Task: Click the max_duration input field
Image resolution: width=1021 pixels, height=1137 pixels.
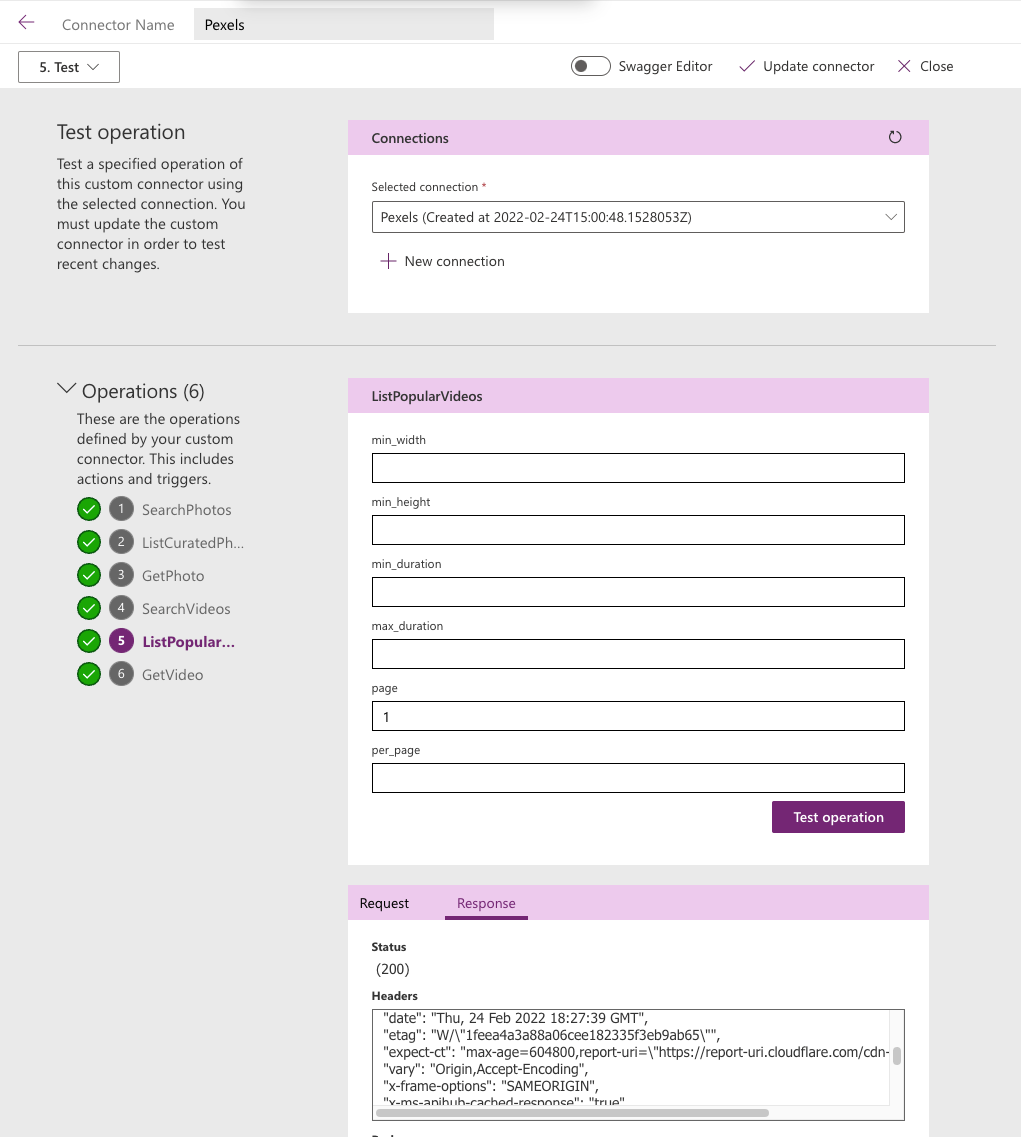Action: coord(638,654)
